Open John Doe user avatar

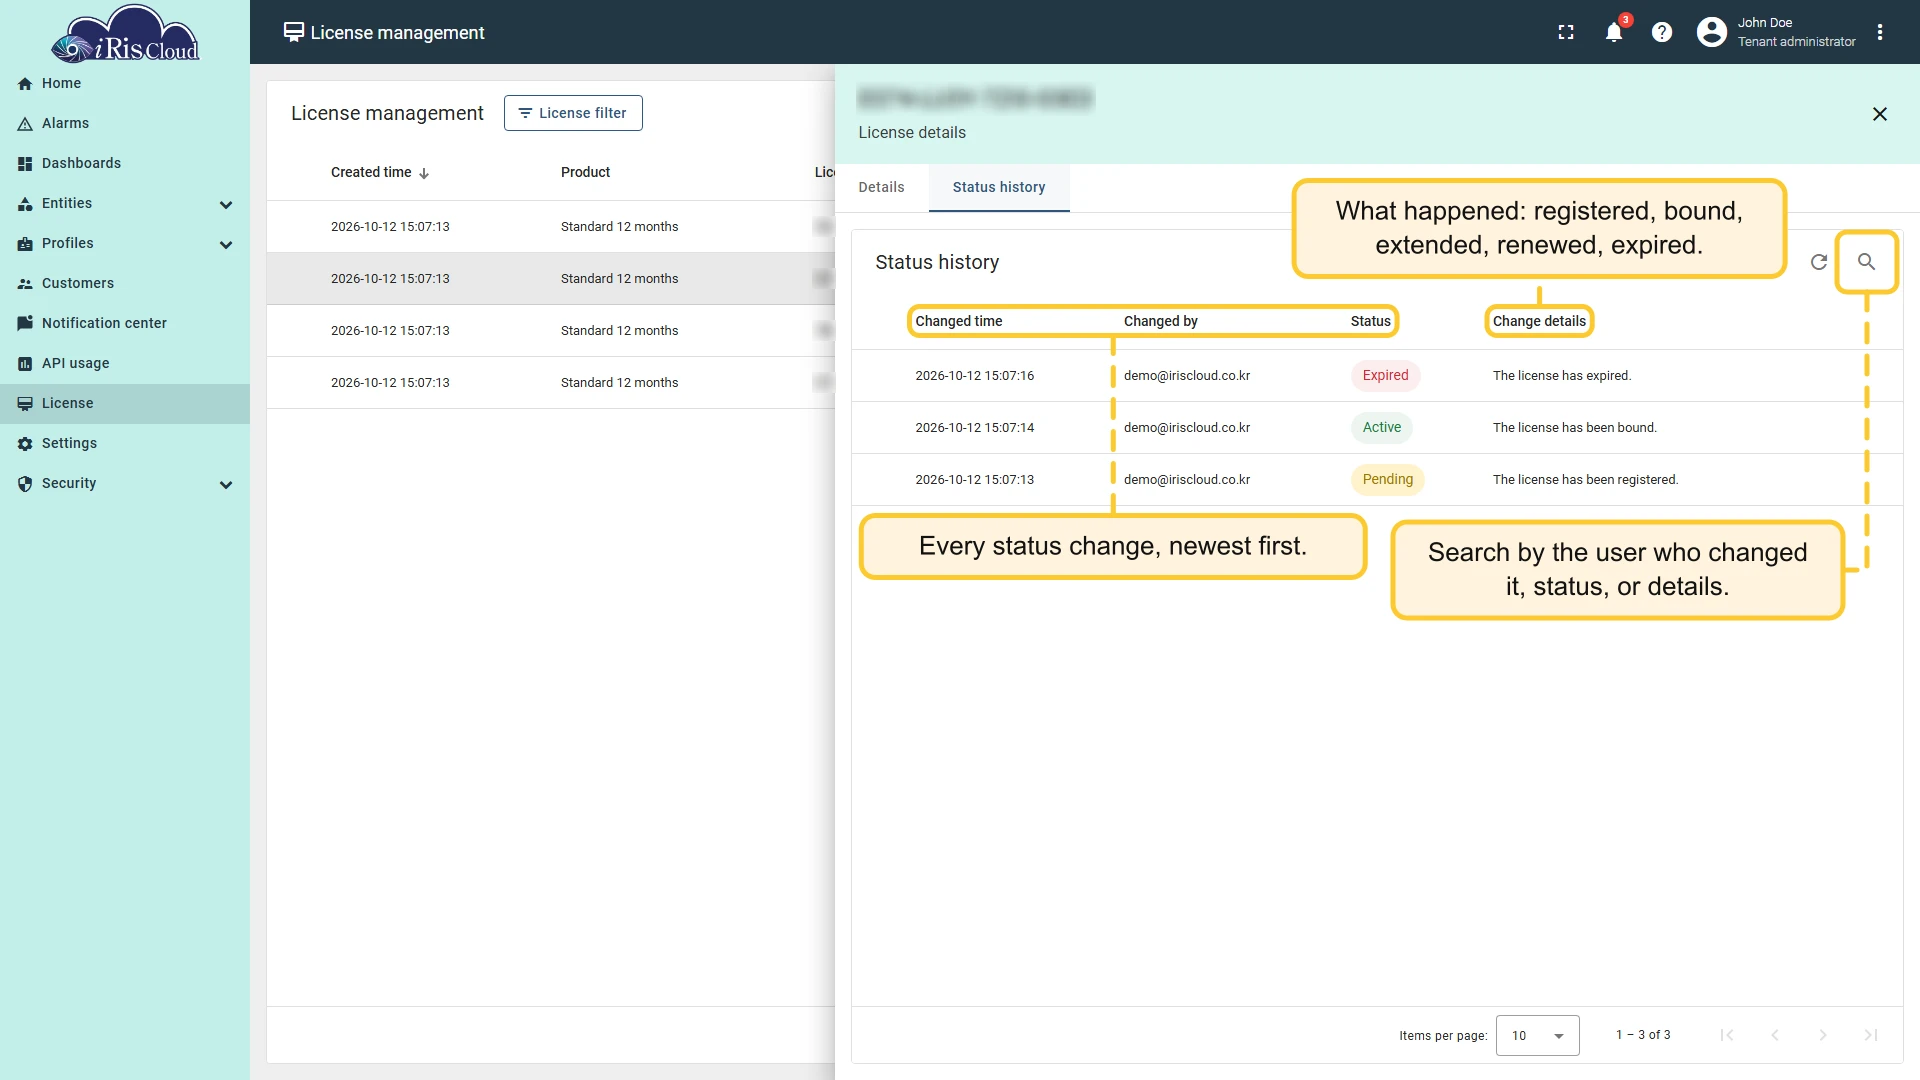point(1712,32)
